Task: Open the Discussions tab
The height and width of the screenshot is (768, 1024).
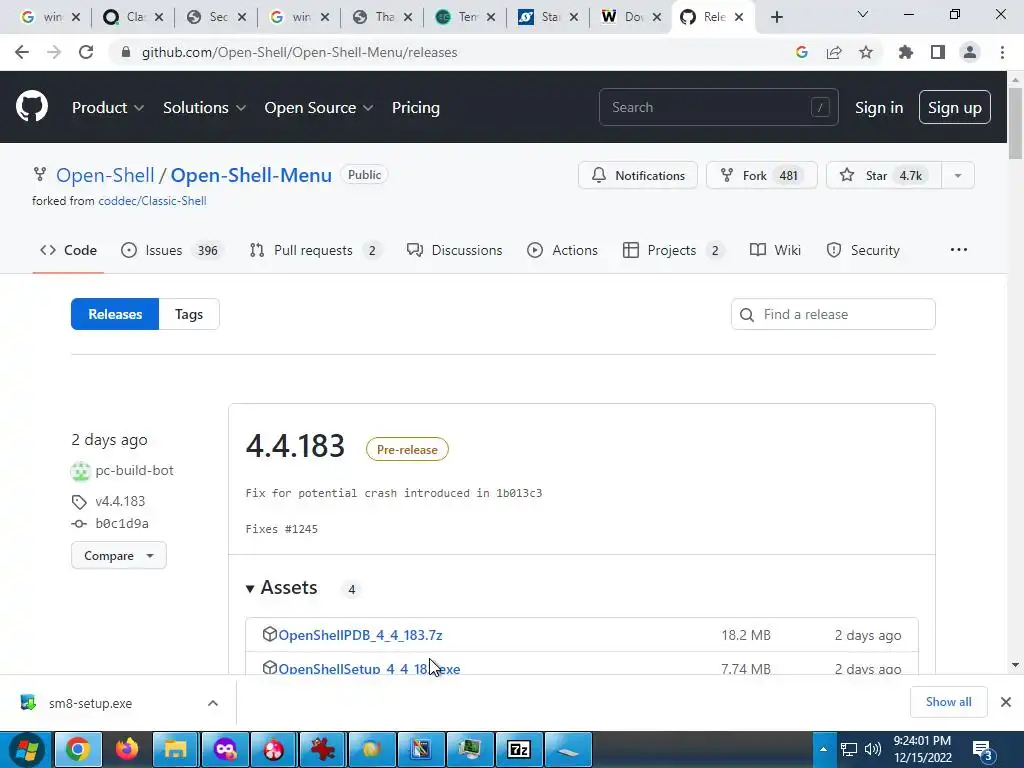Action: click(x=455, y=250)
